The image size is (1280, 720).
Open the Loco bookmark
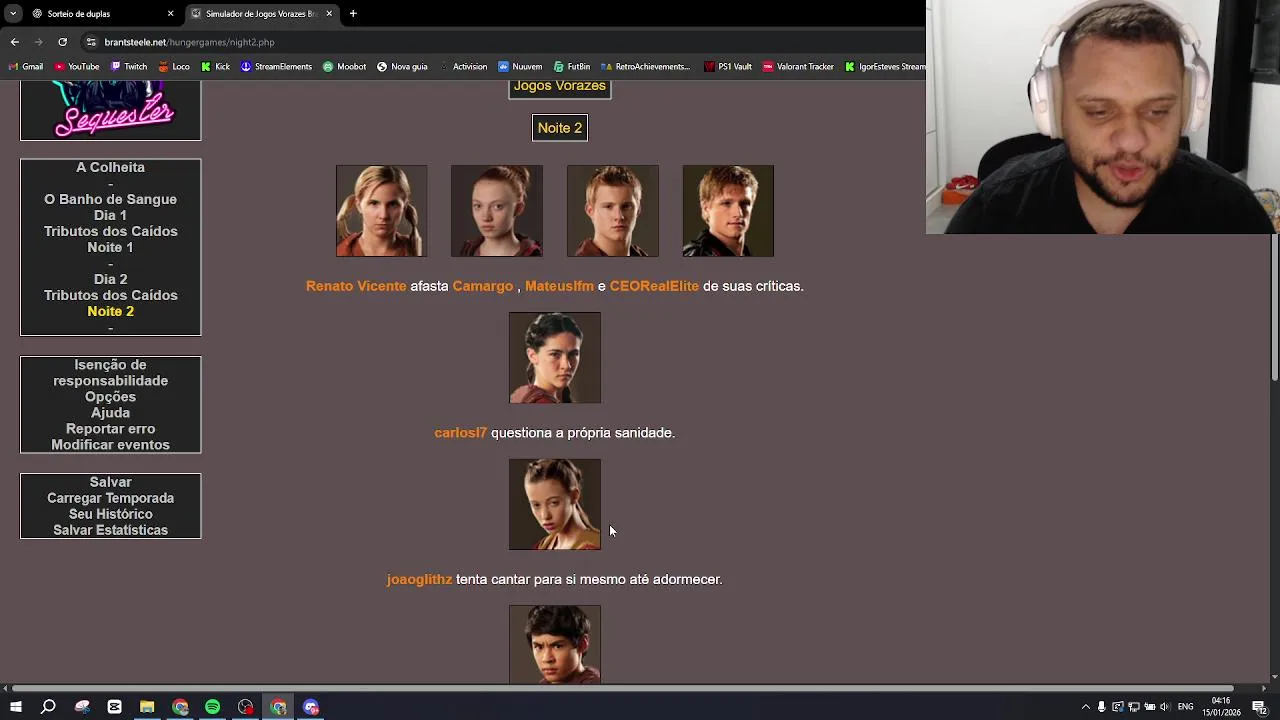click(x=174, y=67)
